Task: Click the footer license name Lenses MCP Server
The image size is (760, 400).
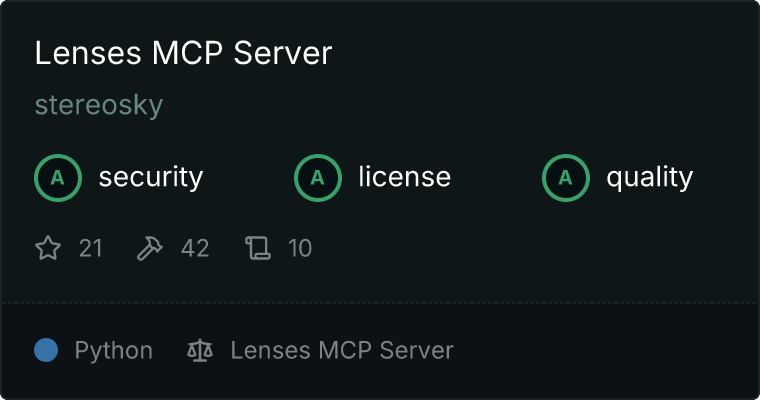Action: 342,351
